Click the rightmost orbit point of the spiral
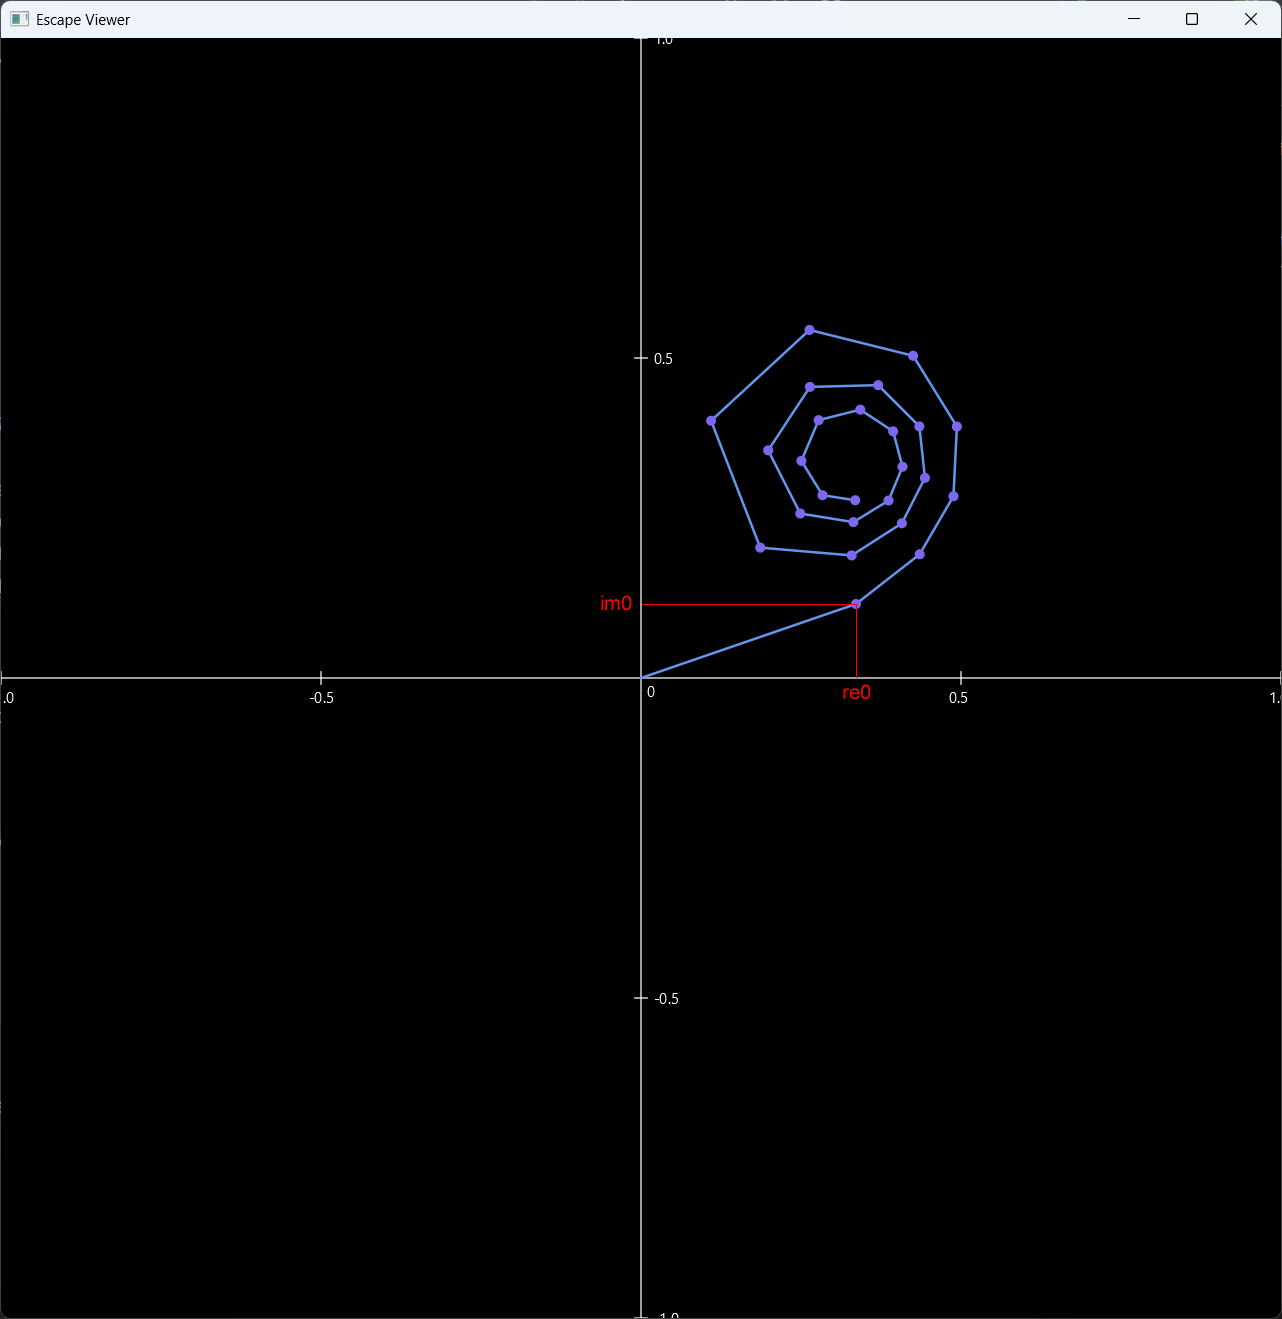Viewport: 1282px width, 1319px height. 957,427
